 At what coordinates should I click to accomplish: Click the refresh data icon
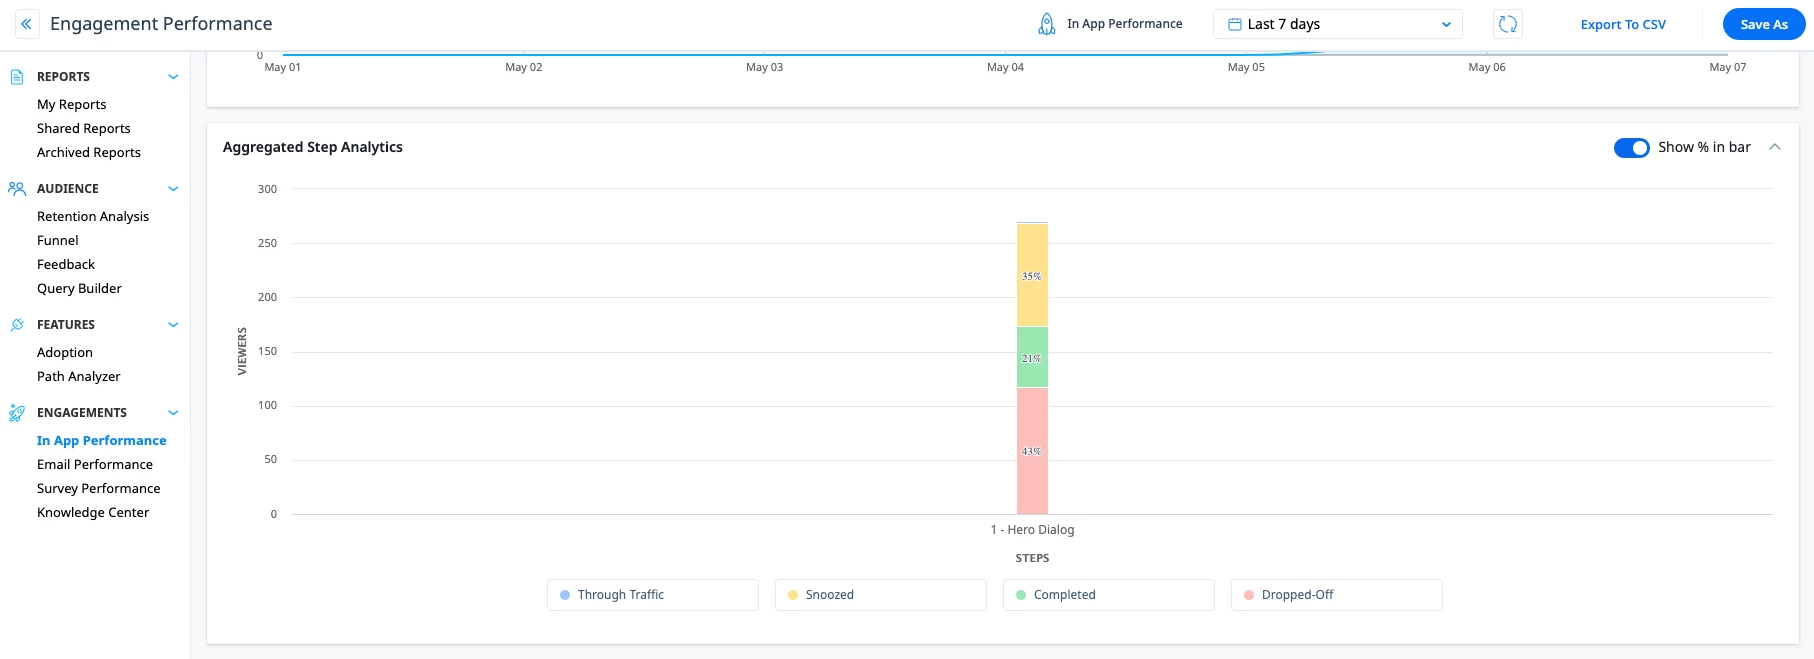pyautogui.click(x=1508, y=24)
